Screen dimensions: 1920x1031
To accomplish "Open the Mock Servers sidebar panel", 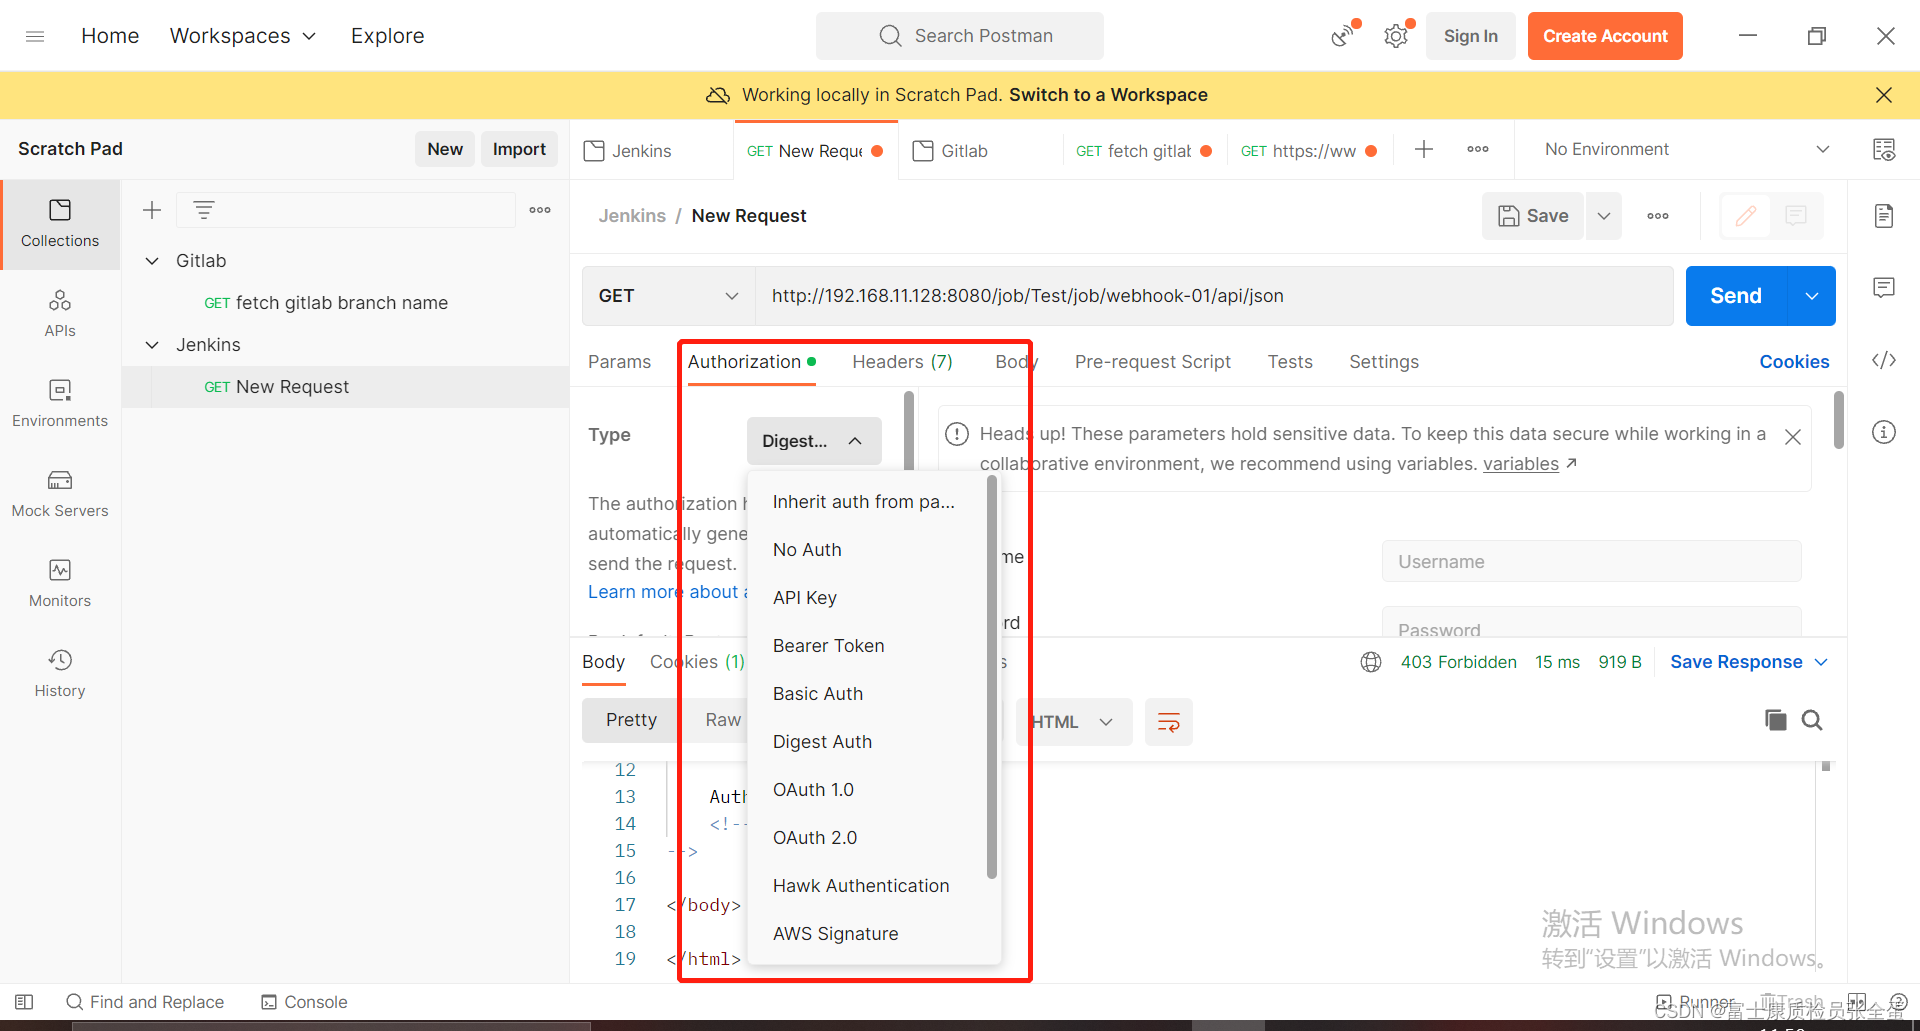I will click(x=60, y=494).
